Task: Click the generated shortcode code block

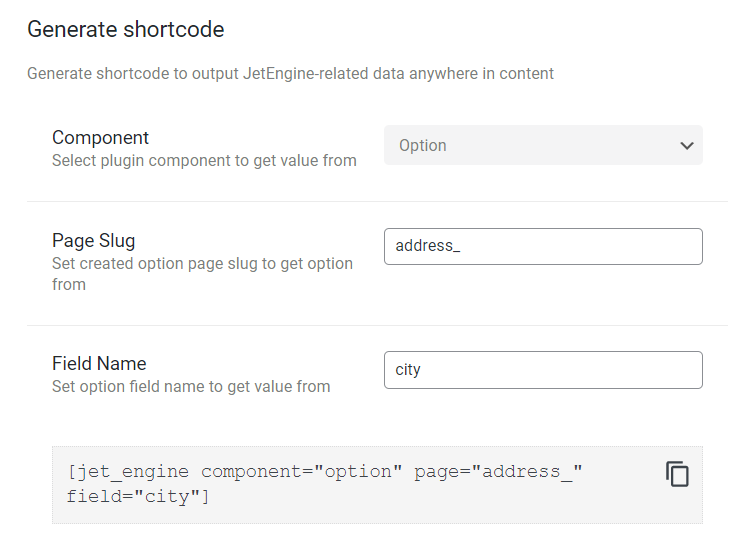Action: point(377,485)
